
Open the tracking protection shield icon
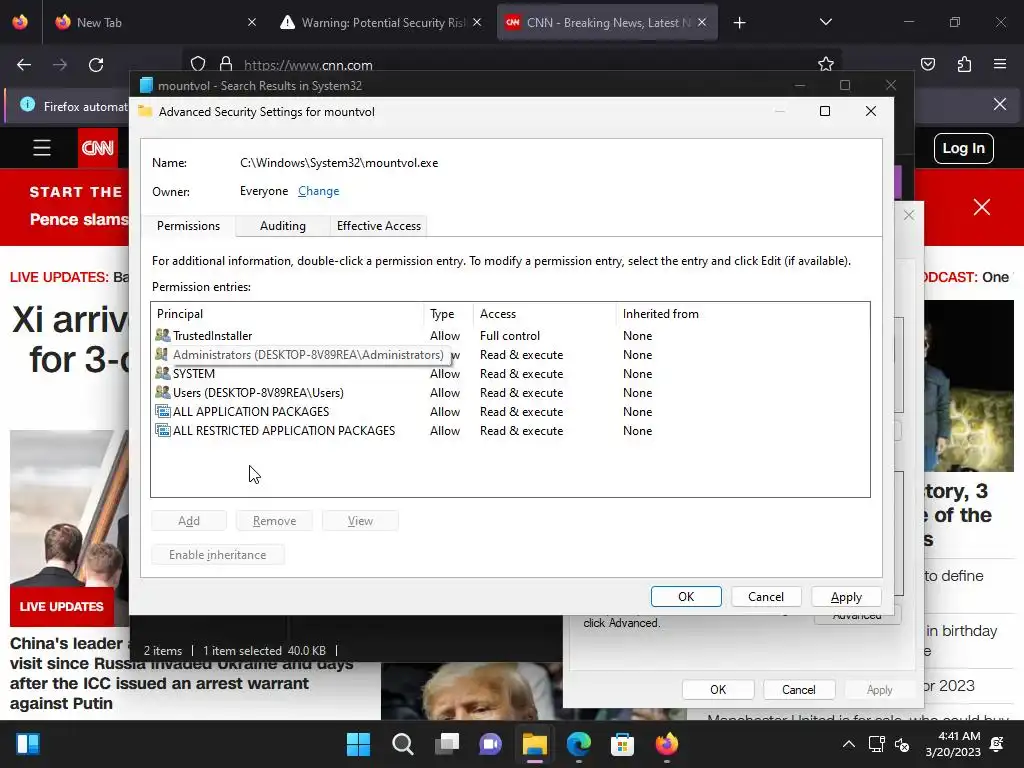click(198, 64)
